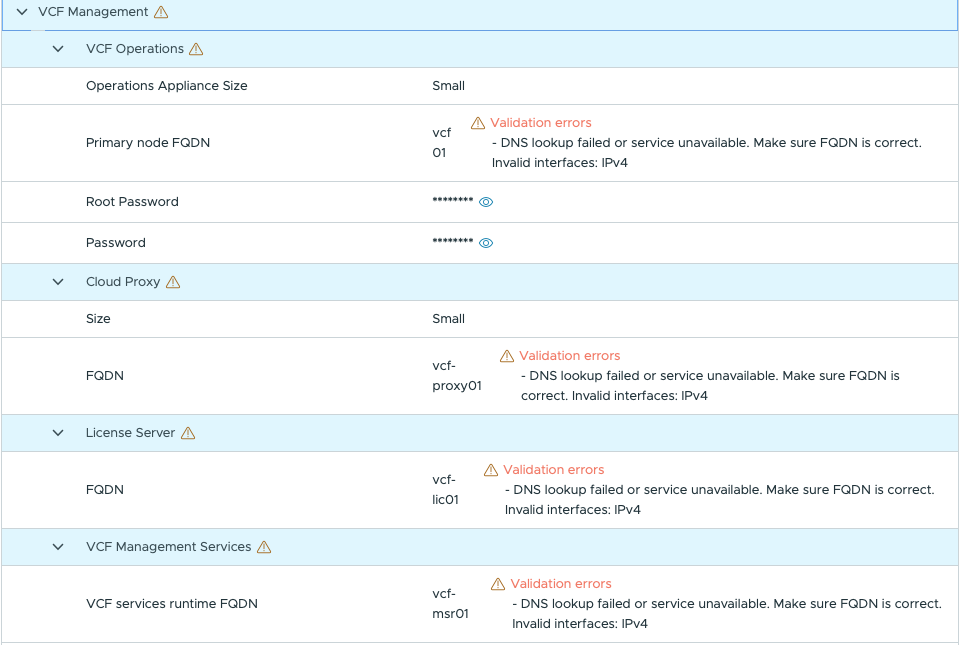The width and height of the screenshot is (973, 645).
Task: Click the 'Small' value for Cloud Proxy Size
Action: [x=448, y=318]
